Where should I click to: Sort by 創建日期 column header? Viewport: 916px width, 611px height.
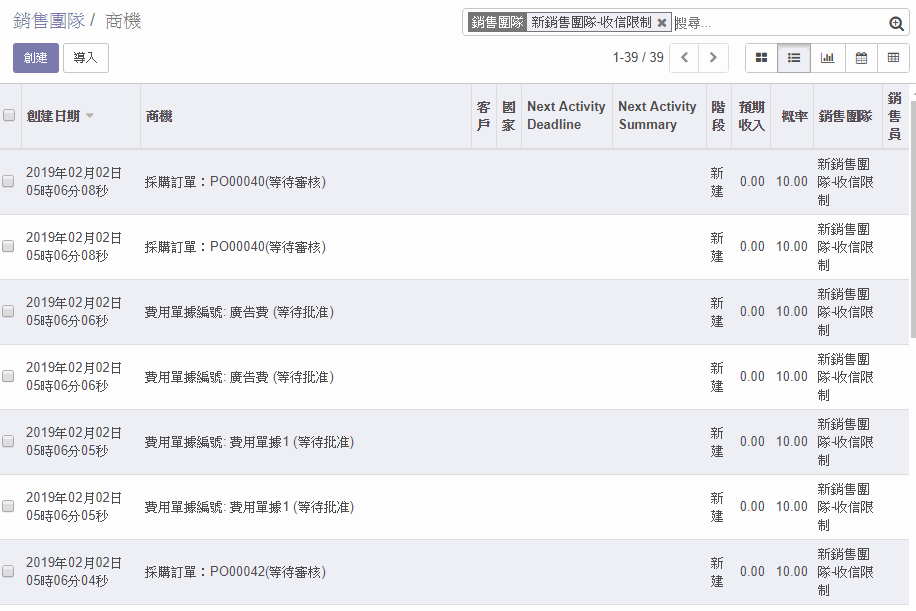click(x=54, y=116)
